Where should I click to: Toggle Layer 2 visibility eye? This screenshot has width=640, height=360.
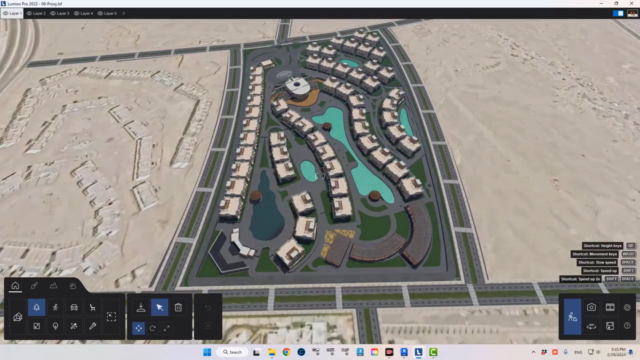click(29, 13)
